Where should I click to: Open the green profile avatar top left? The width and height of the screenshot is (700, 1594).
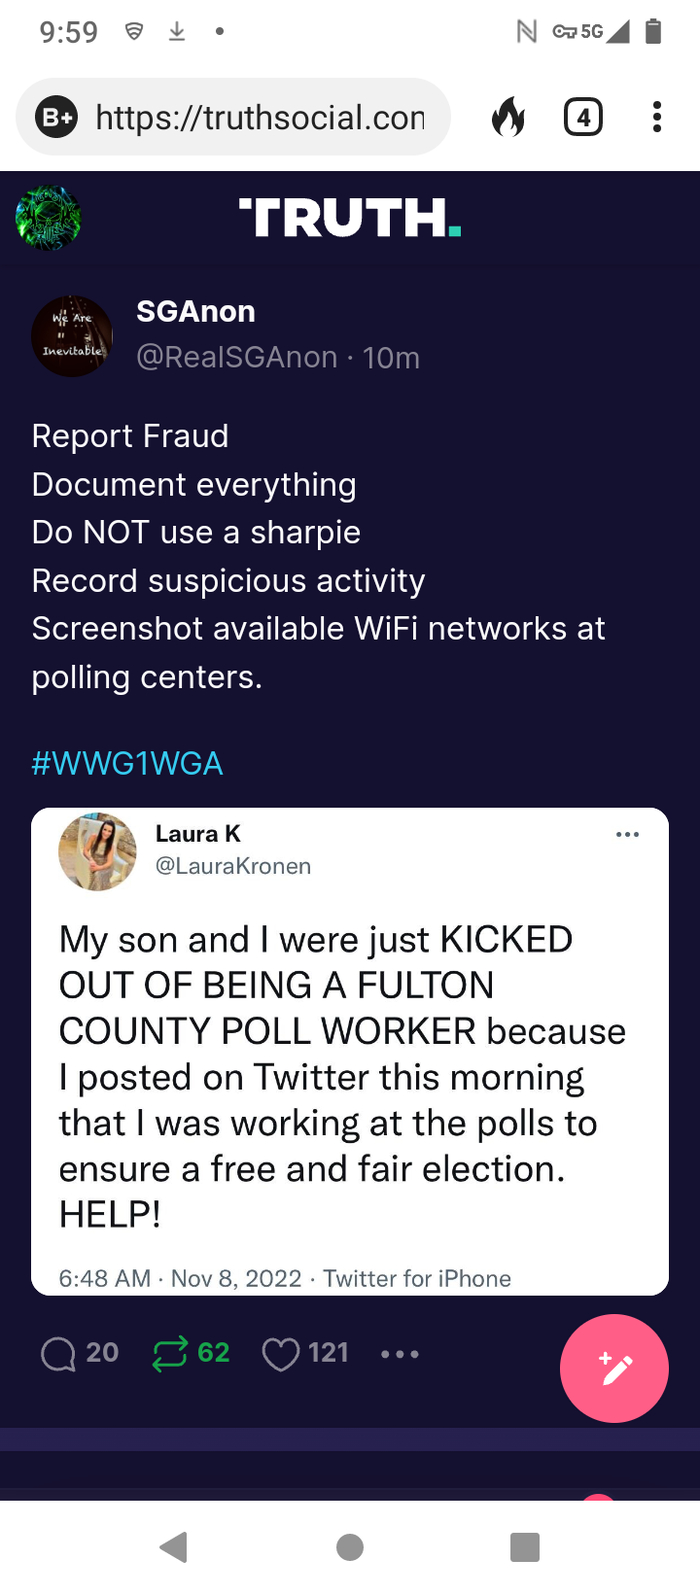(48, 218)
